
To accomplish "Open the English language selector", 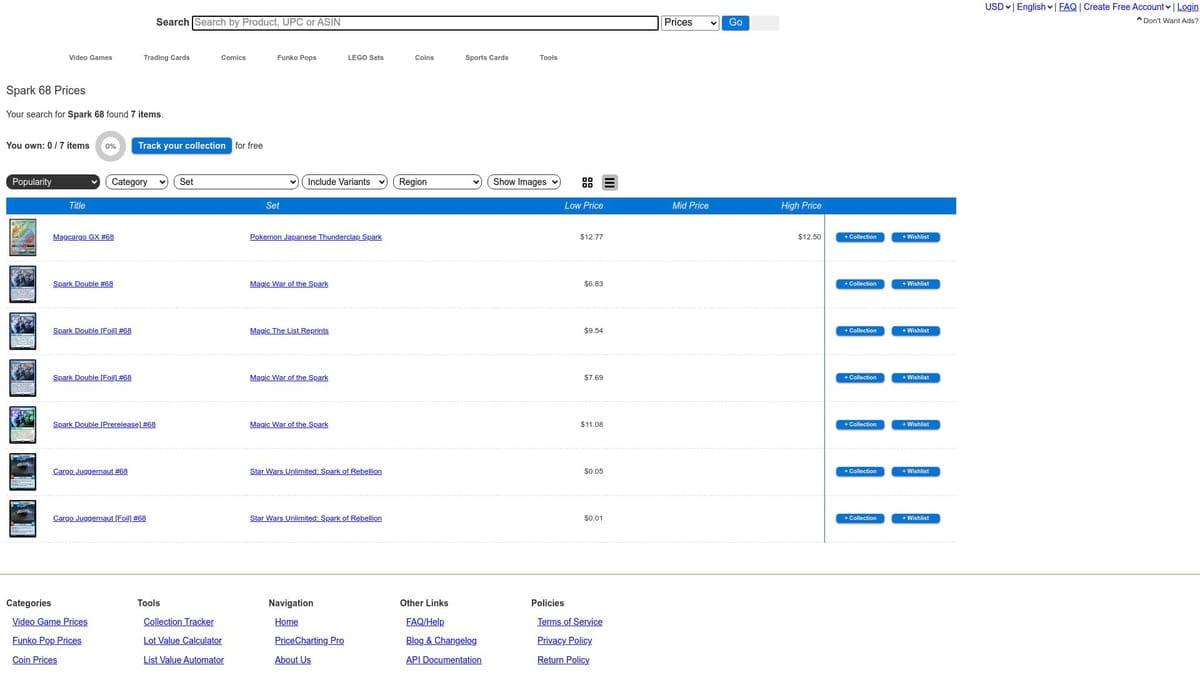I will (1035, 7).
